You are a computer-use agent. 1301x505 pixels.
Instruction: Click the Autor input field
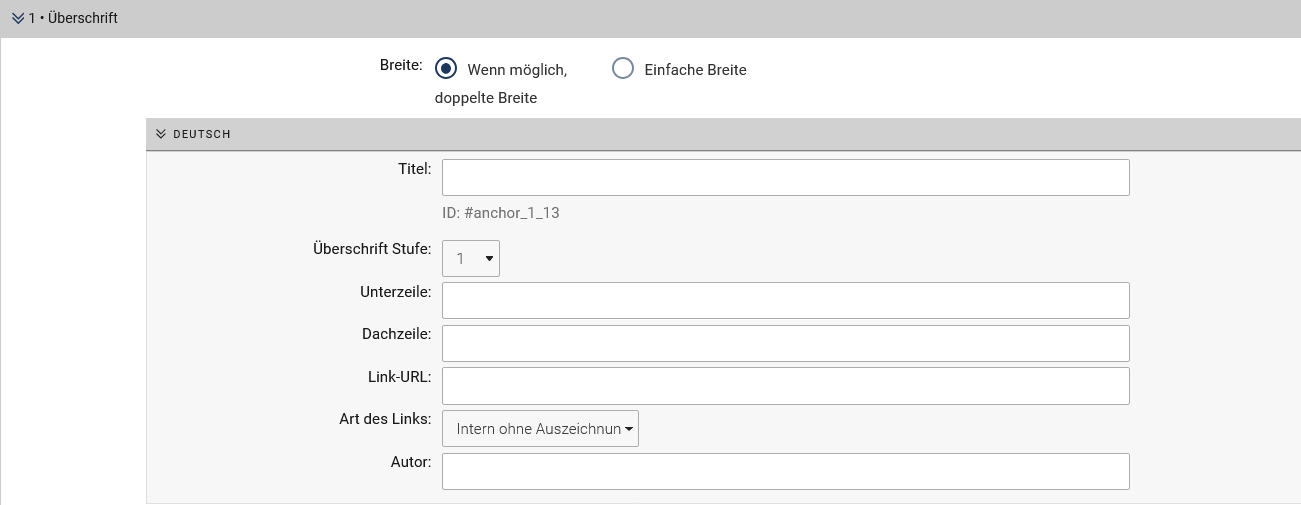point(785,471)
